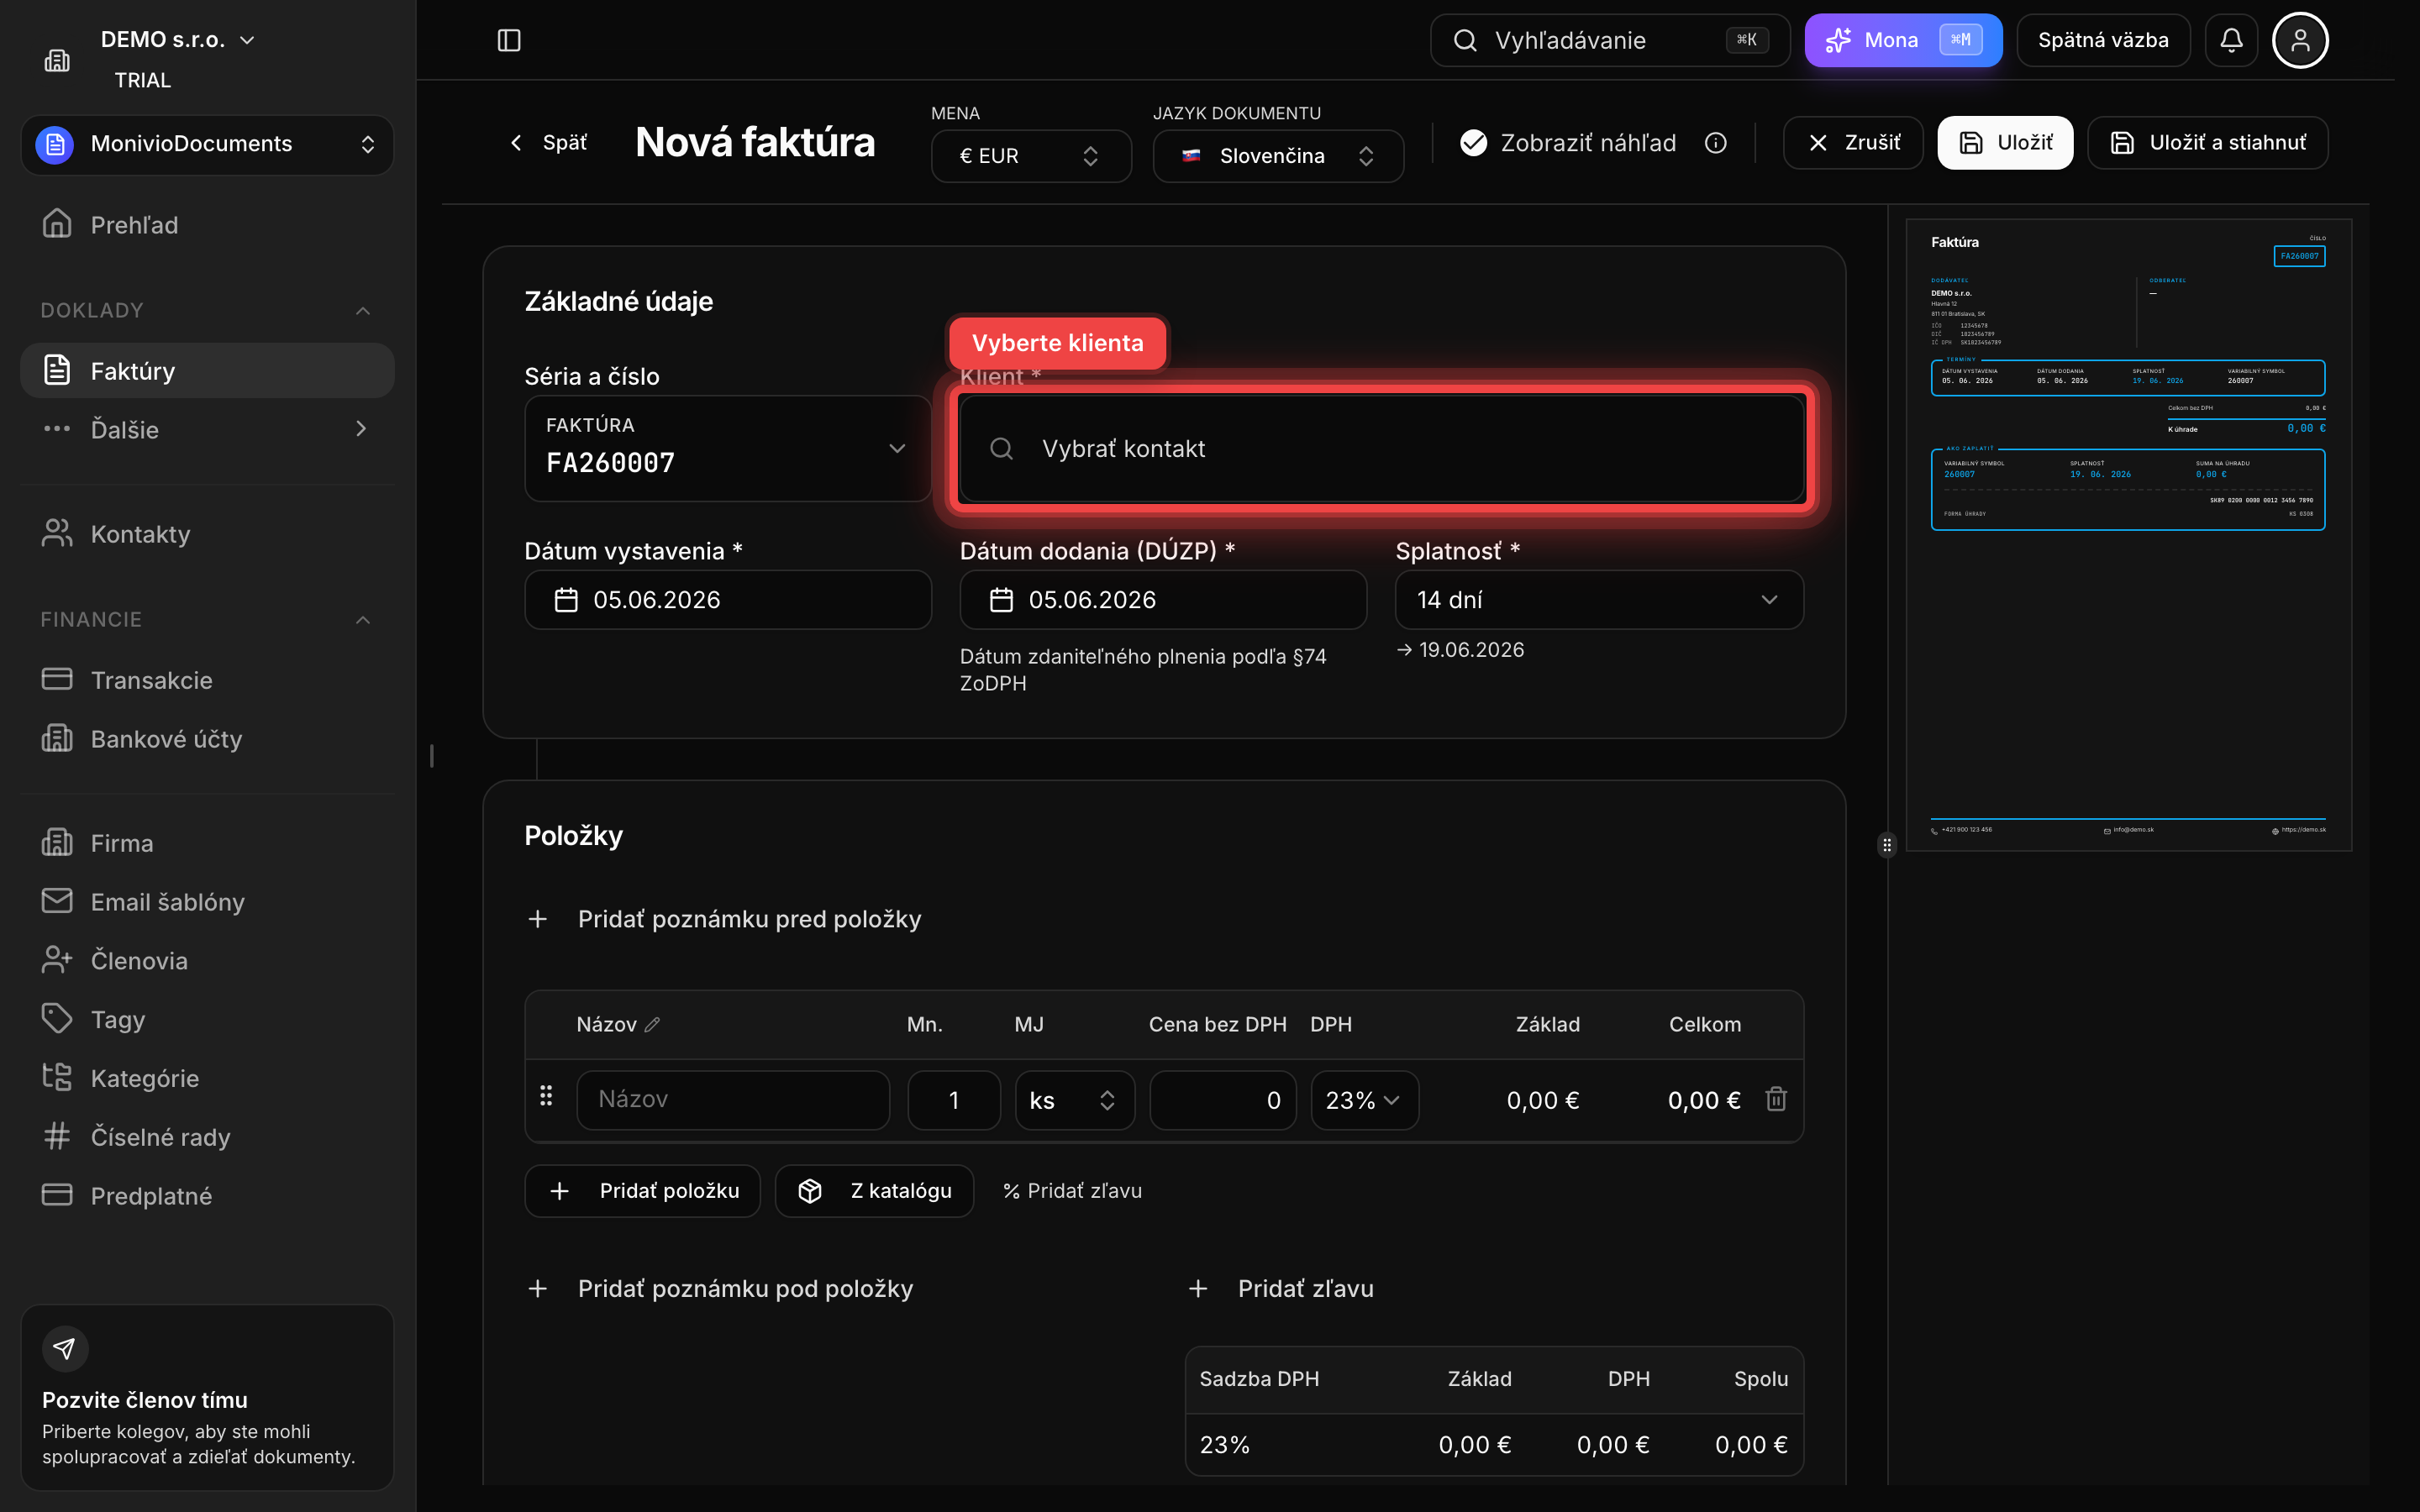Click the Vybrať kontakt client field
The width and height of the screenshot is (2420, 1512).
(1381, 449)
